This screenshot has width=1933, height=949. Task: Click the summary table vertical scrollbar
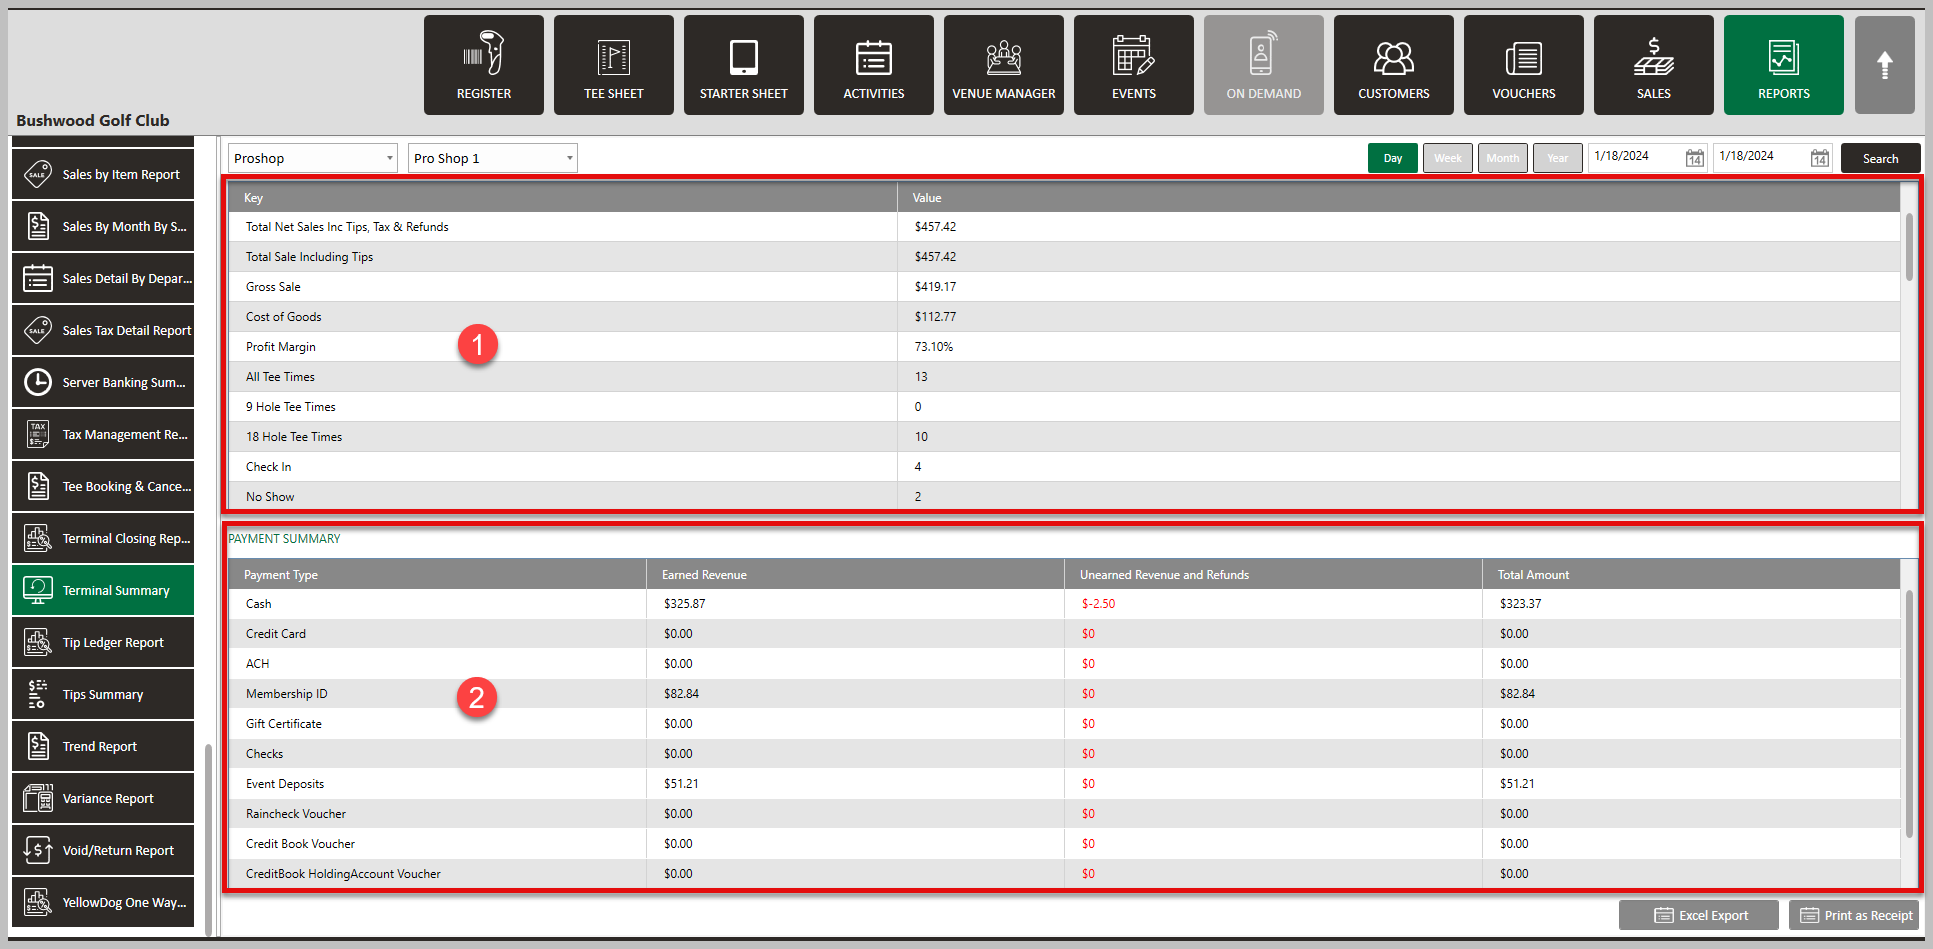1909,246
